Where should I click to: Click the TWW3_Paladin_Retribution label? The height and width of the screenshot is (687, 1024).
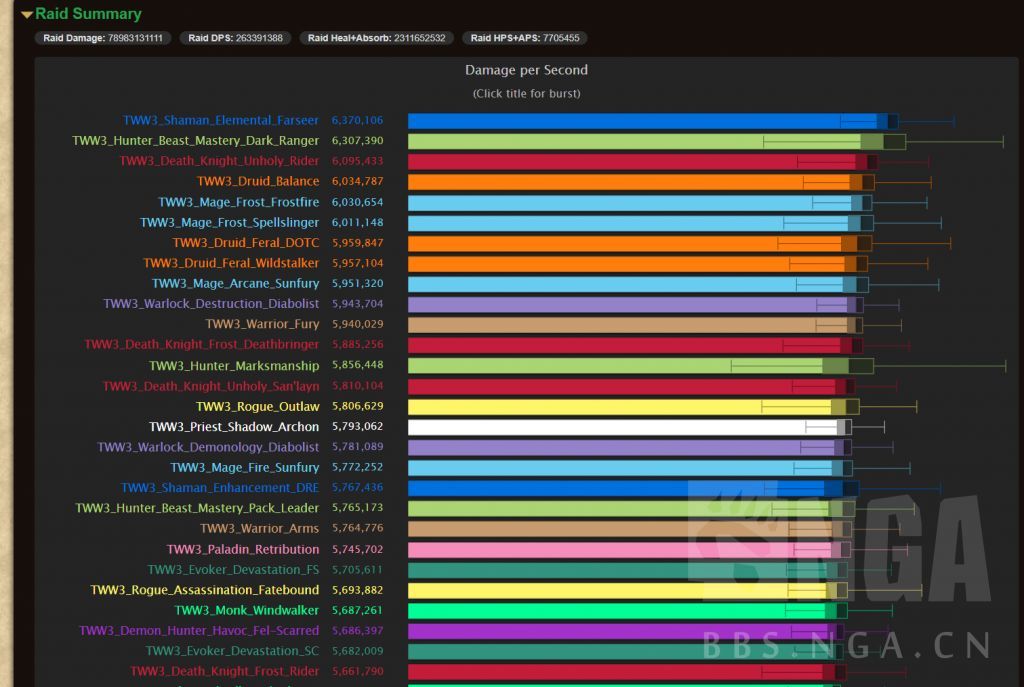(243, 550)
